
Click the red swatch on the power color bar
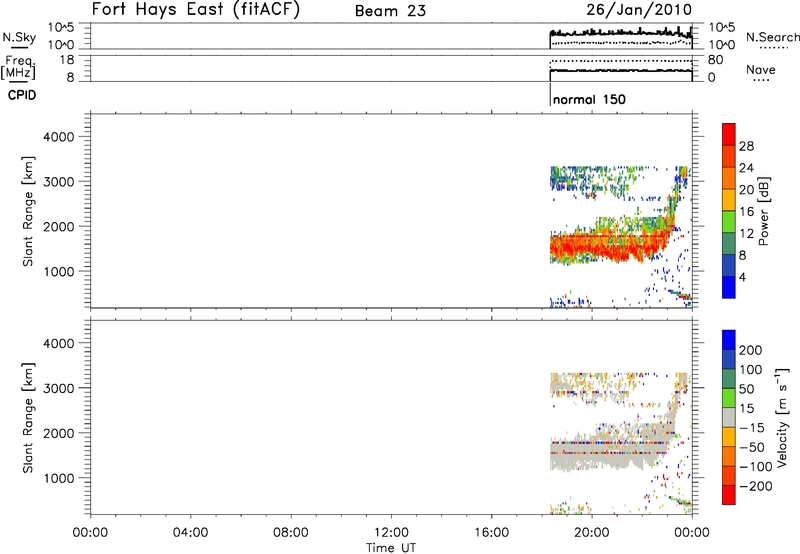point(729,134)
